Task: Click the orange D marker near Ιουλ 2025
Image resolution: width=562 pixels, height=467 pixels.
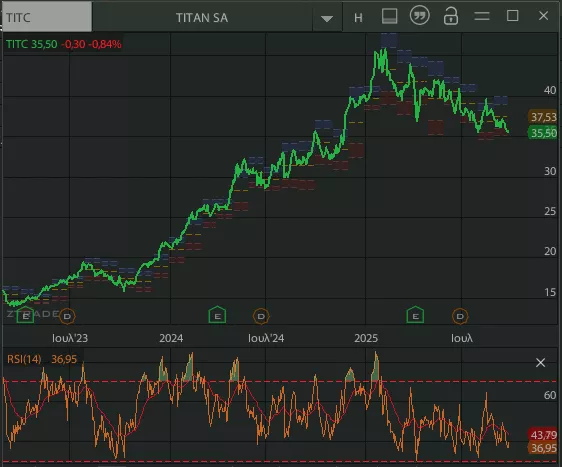Action: (460, 316)
